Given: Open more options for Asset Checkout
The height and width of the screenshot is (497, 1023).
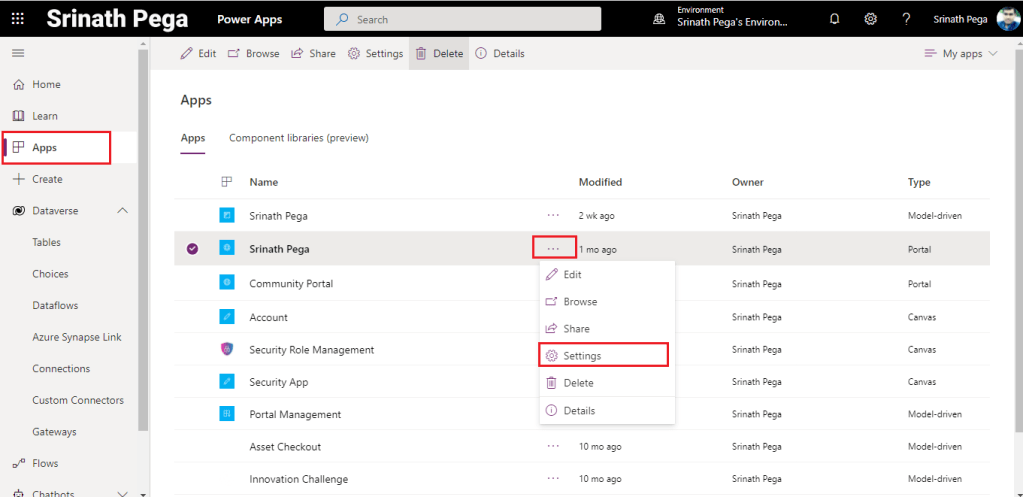Looking at the screenshot, I should pyautogui.click(x=553, y=447).
